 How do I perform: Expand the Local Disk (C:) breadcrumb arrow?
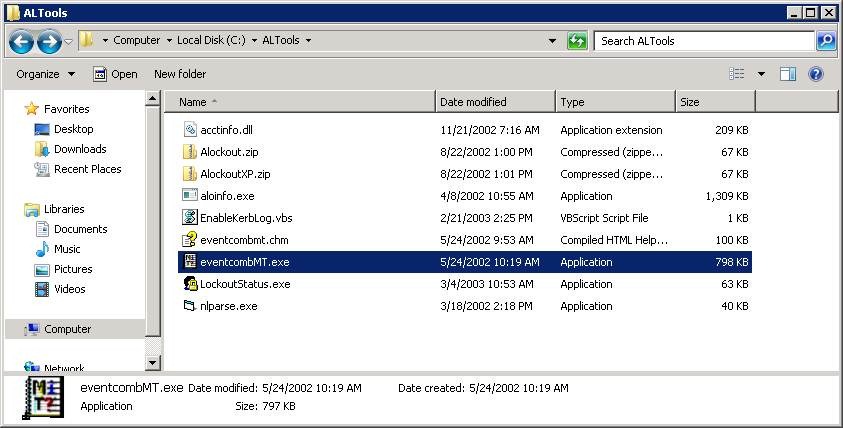click(x=254, y=40)
